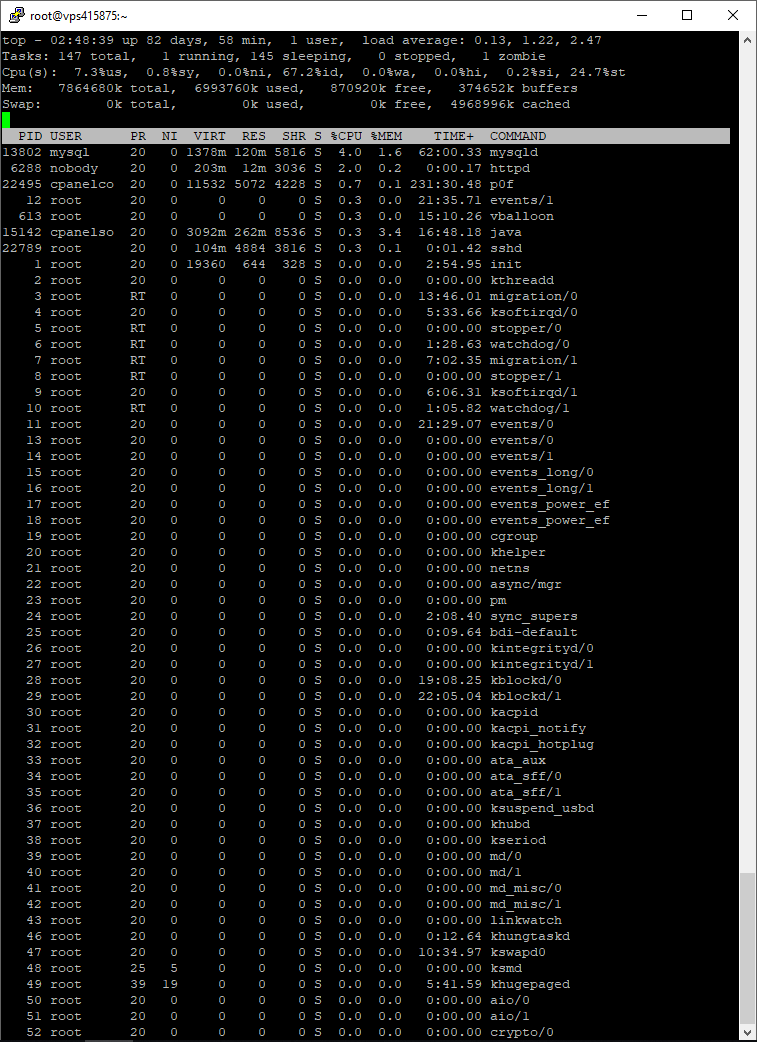This screenshot has width=757, height=1042.
Task: Click the p0f process command
Action: pos(502,184)
